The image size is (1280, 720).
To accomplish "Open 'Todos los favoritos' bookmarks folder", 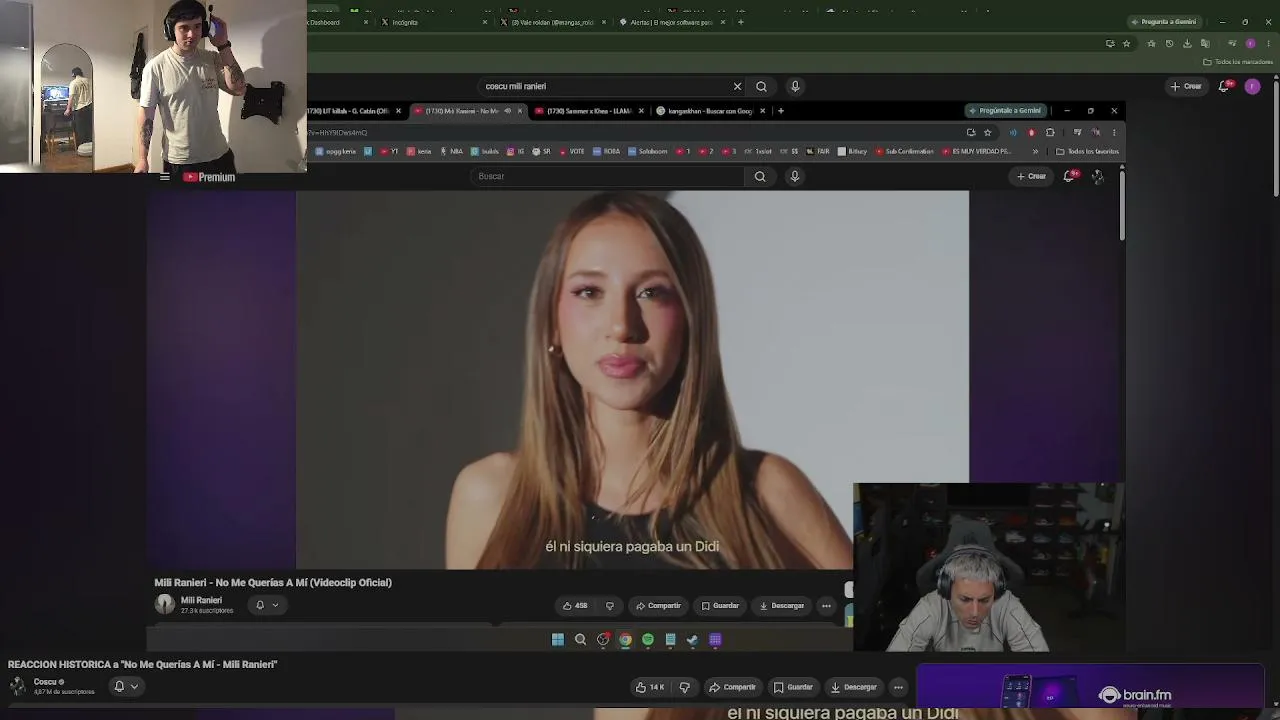I will [1087, 152].
